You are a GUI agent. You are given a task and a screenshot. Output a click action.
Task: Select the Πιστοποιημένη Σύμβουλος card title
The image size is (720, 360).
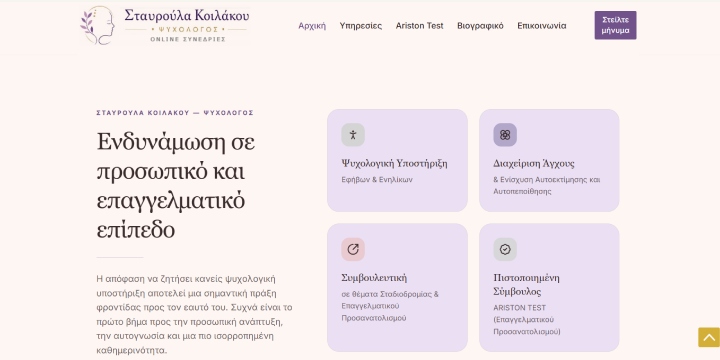[x=526, y=285]
